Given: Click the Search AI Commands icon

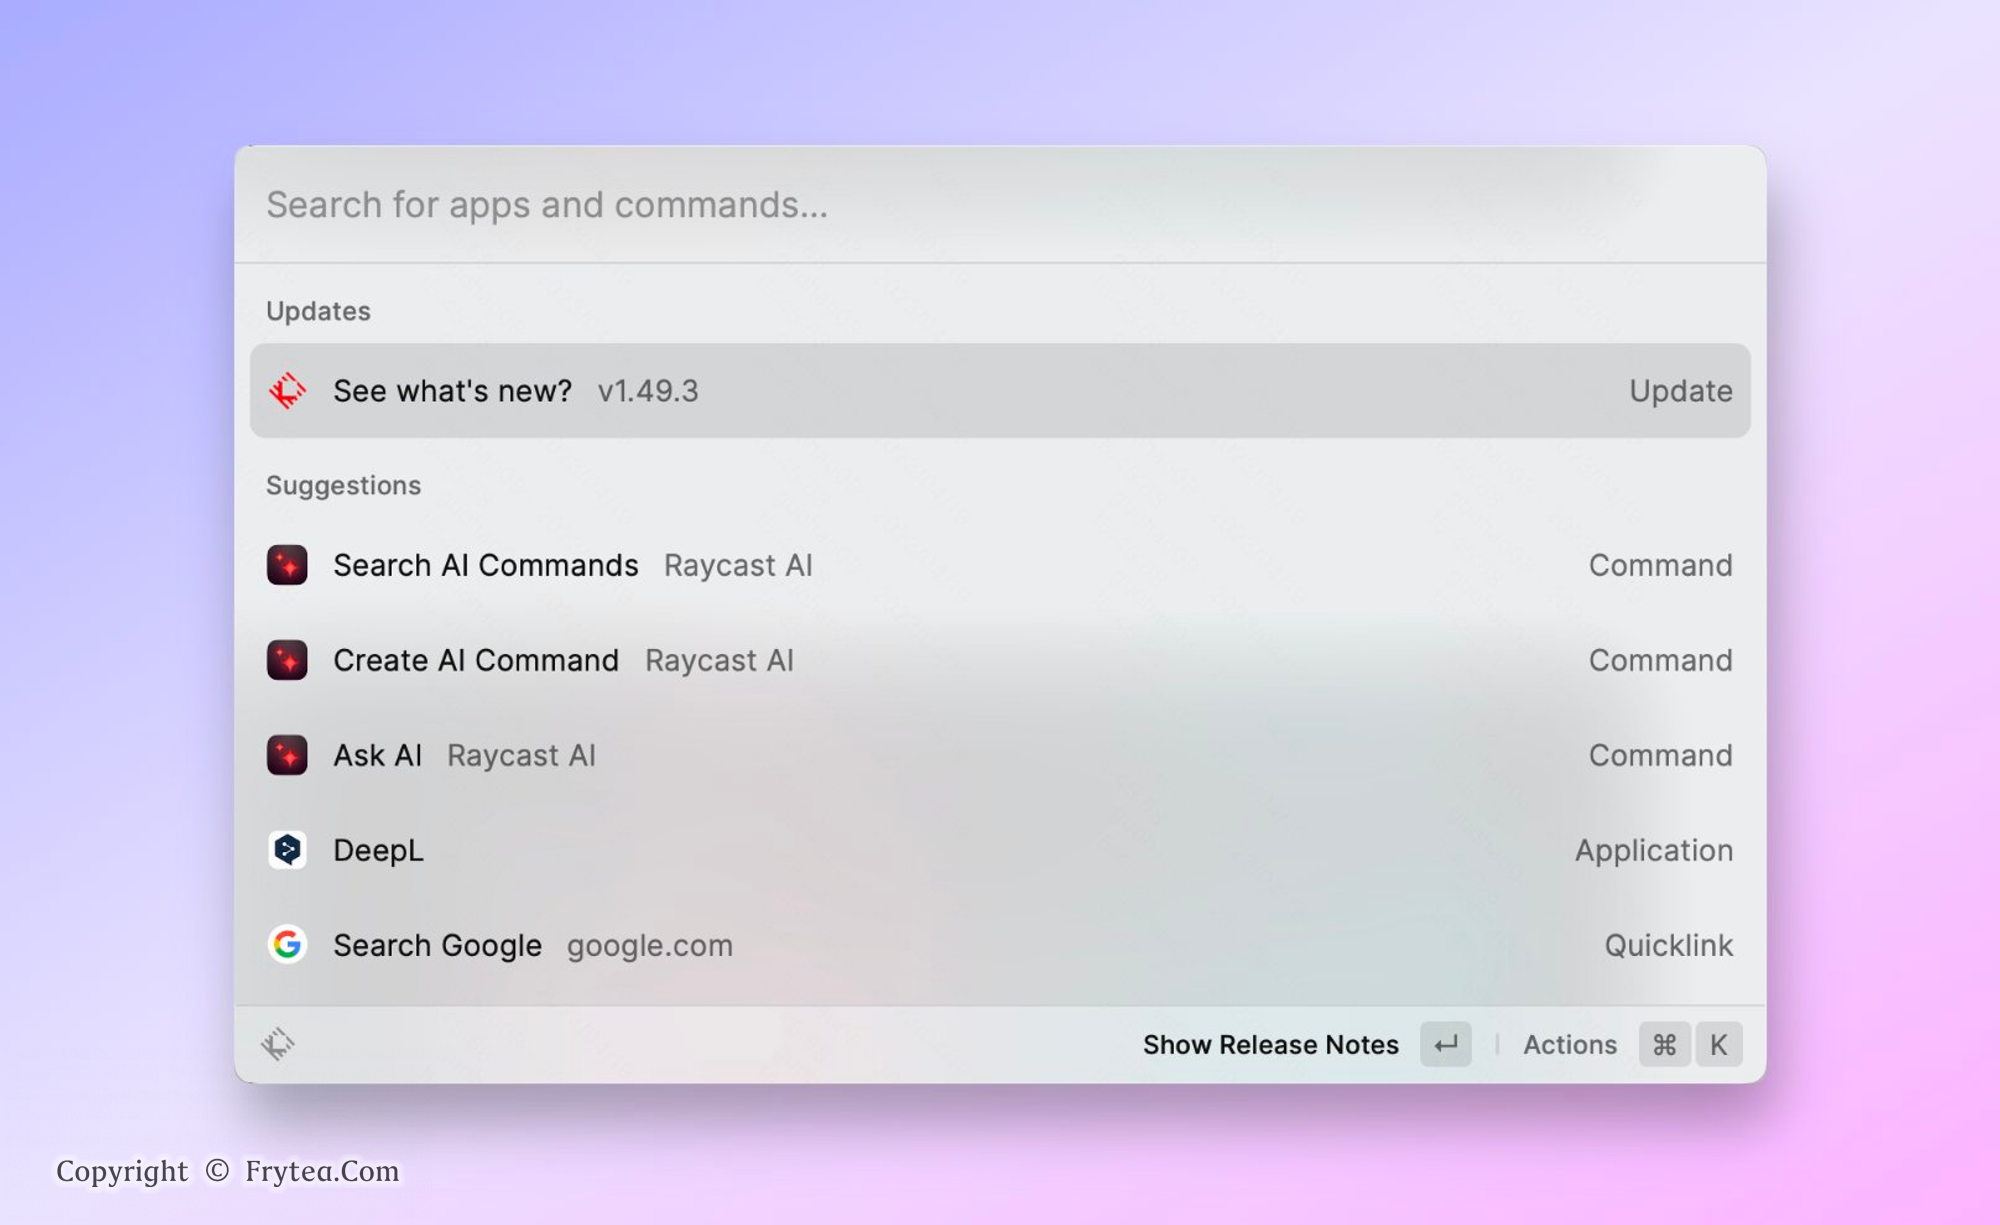Looking at the screenshot, I should coord(287,565).
